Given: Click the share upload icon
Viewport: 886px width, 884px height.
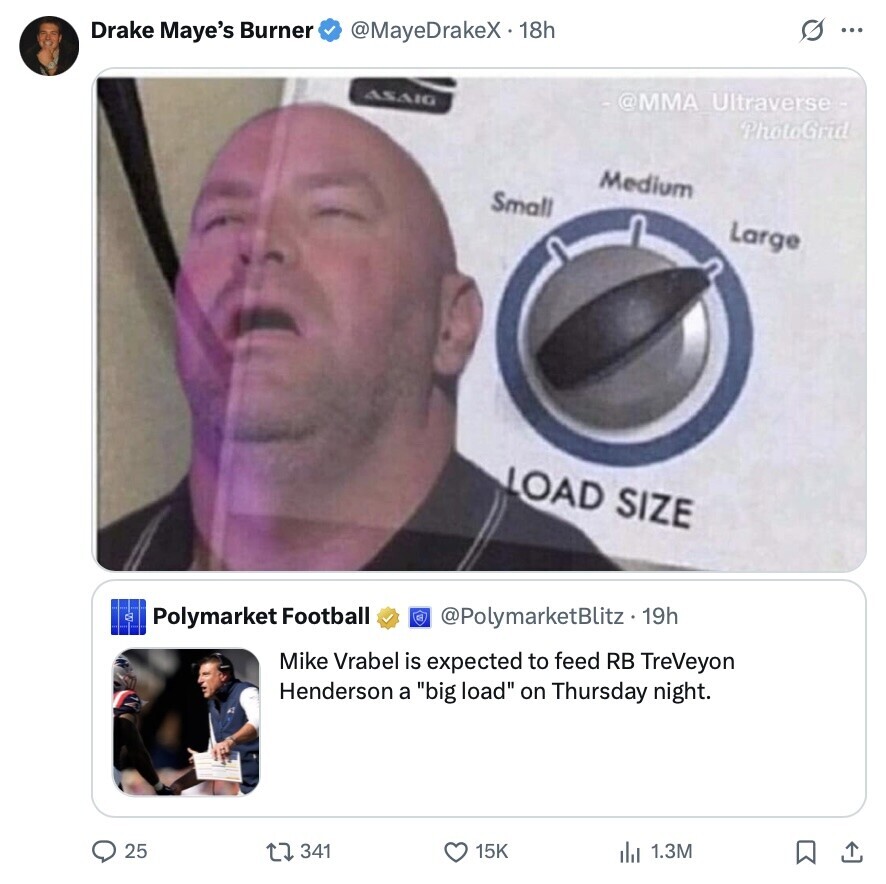Looking at the screenshot, I should point(851,851).
